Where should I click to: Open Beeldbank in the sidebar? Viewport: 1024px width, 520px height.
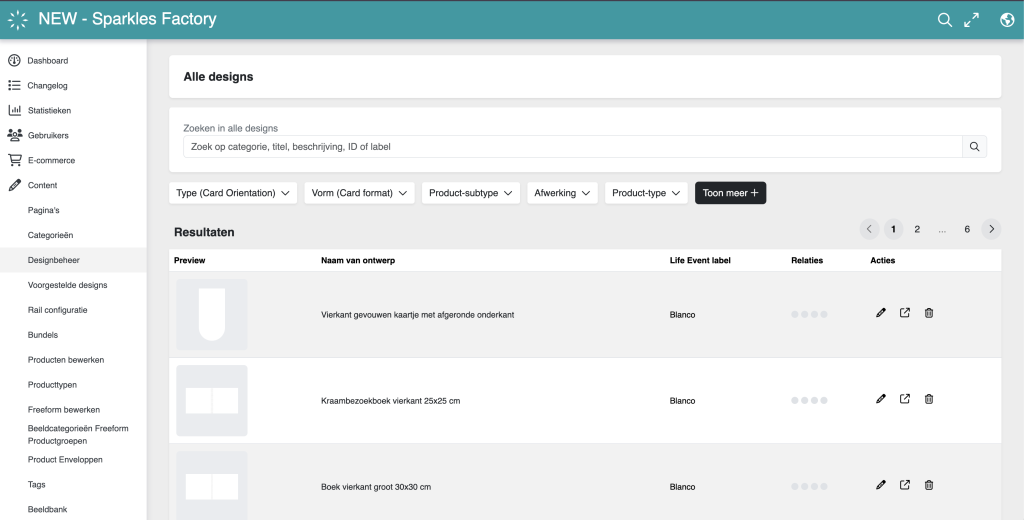click(48, 509)
